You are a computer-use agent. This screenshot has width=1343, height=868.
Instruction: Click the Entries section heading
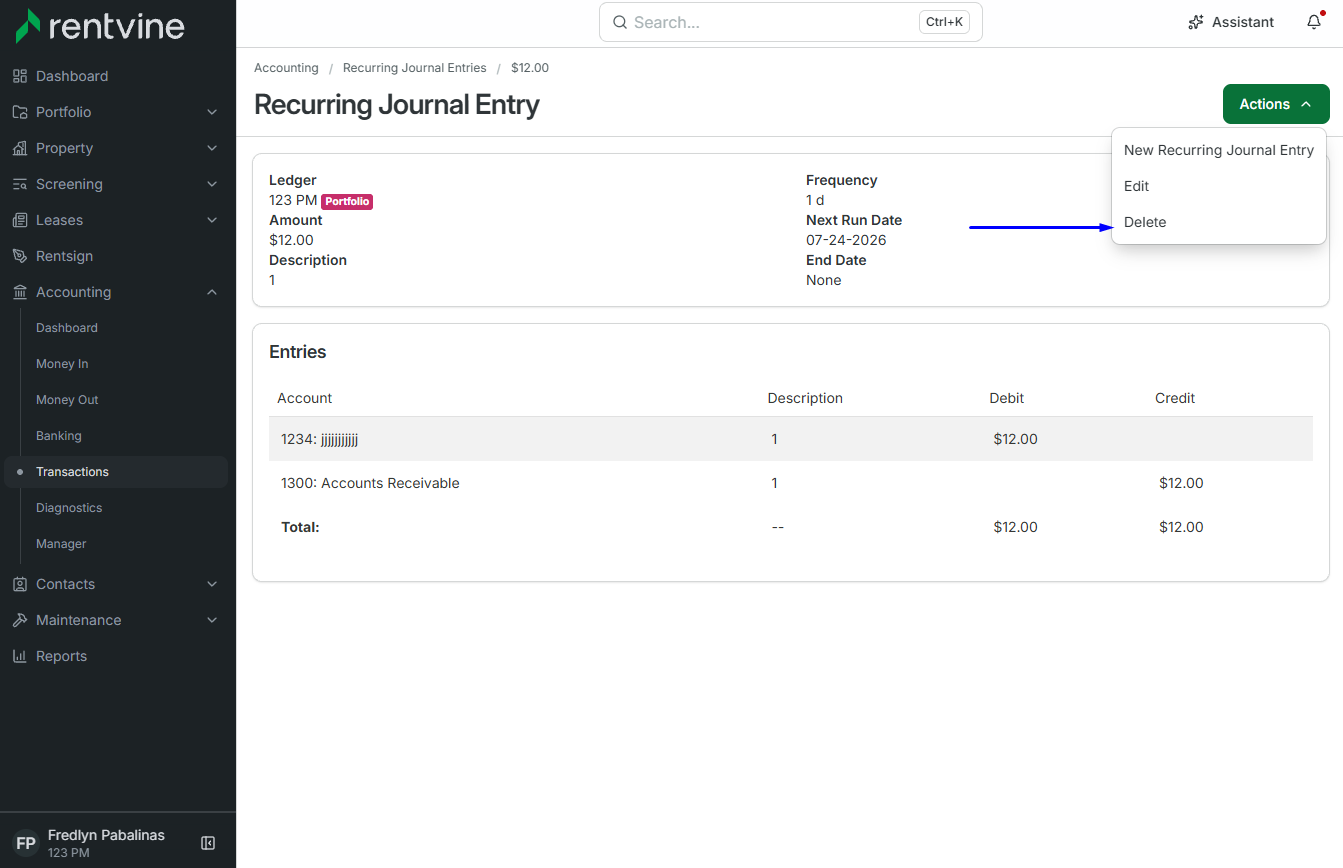click(298, 352)
